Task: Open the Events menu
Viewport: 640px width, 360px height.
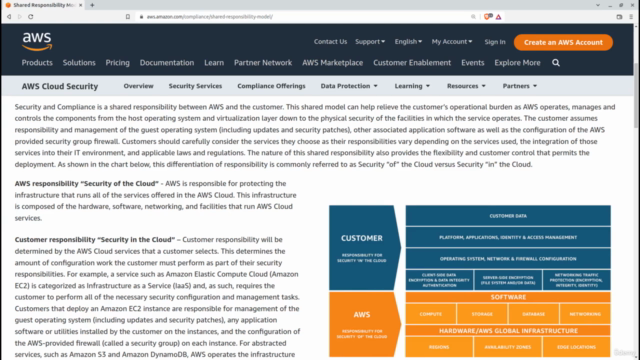Action: [473, 63]
